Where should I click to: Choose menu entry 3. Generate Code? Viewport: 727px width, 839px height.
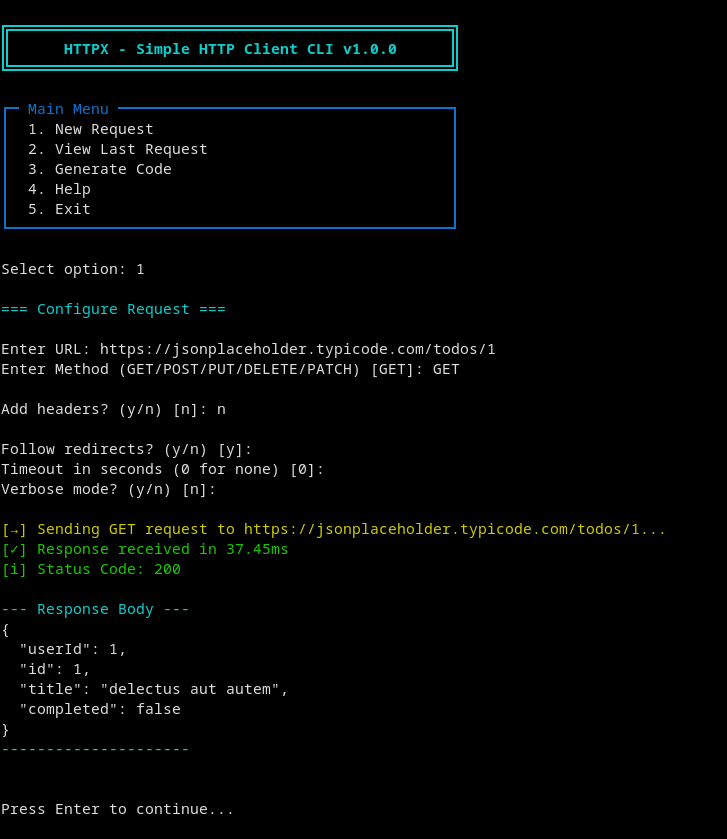point(100,169)
